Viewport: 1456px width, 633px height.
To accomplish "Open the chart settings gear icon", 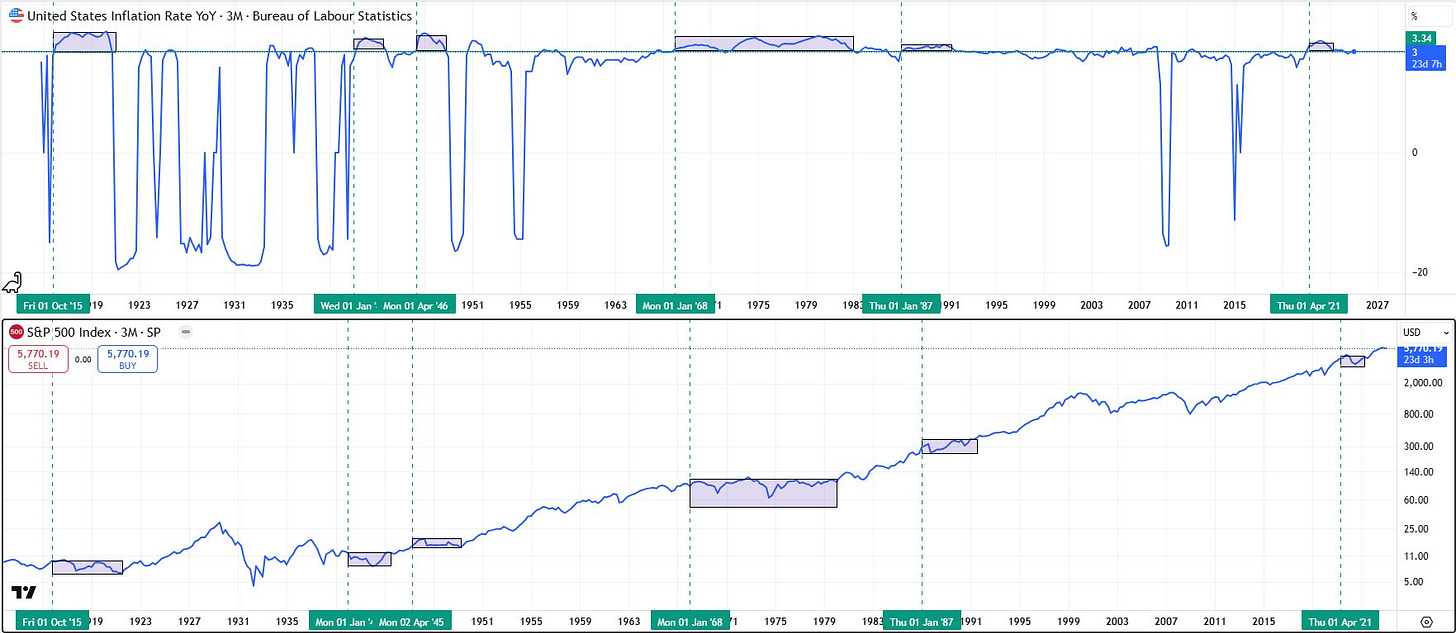I will click(x=1427, y=621).
